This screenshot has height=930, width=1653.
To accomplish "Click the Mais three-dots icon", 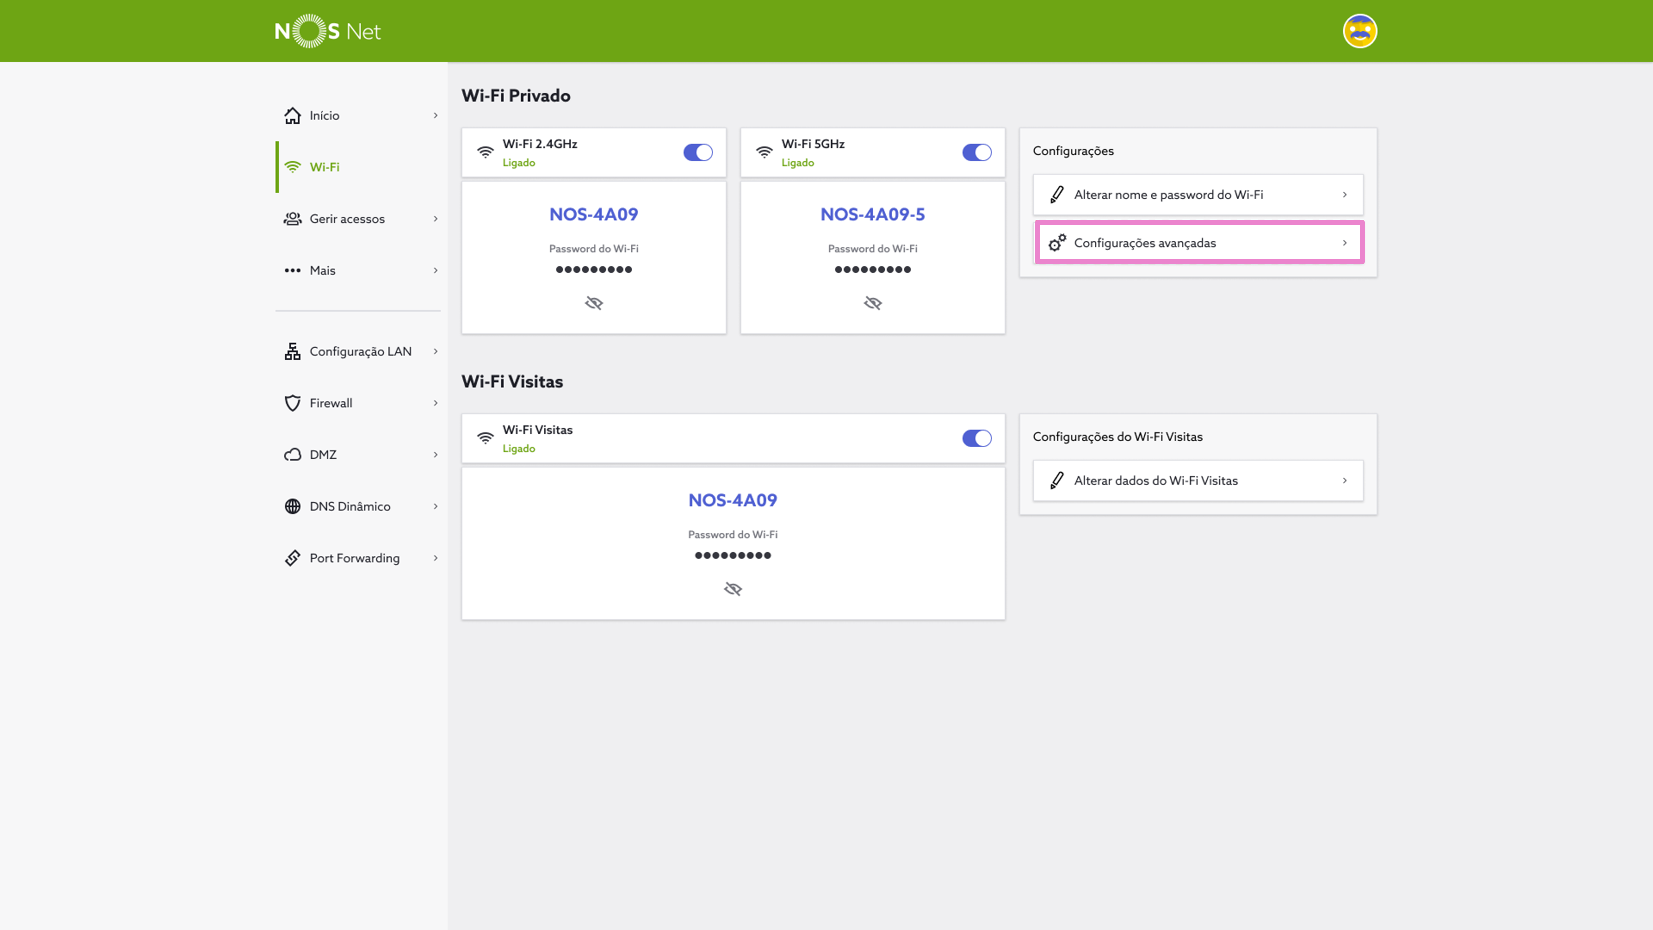I will point(292,271).
